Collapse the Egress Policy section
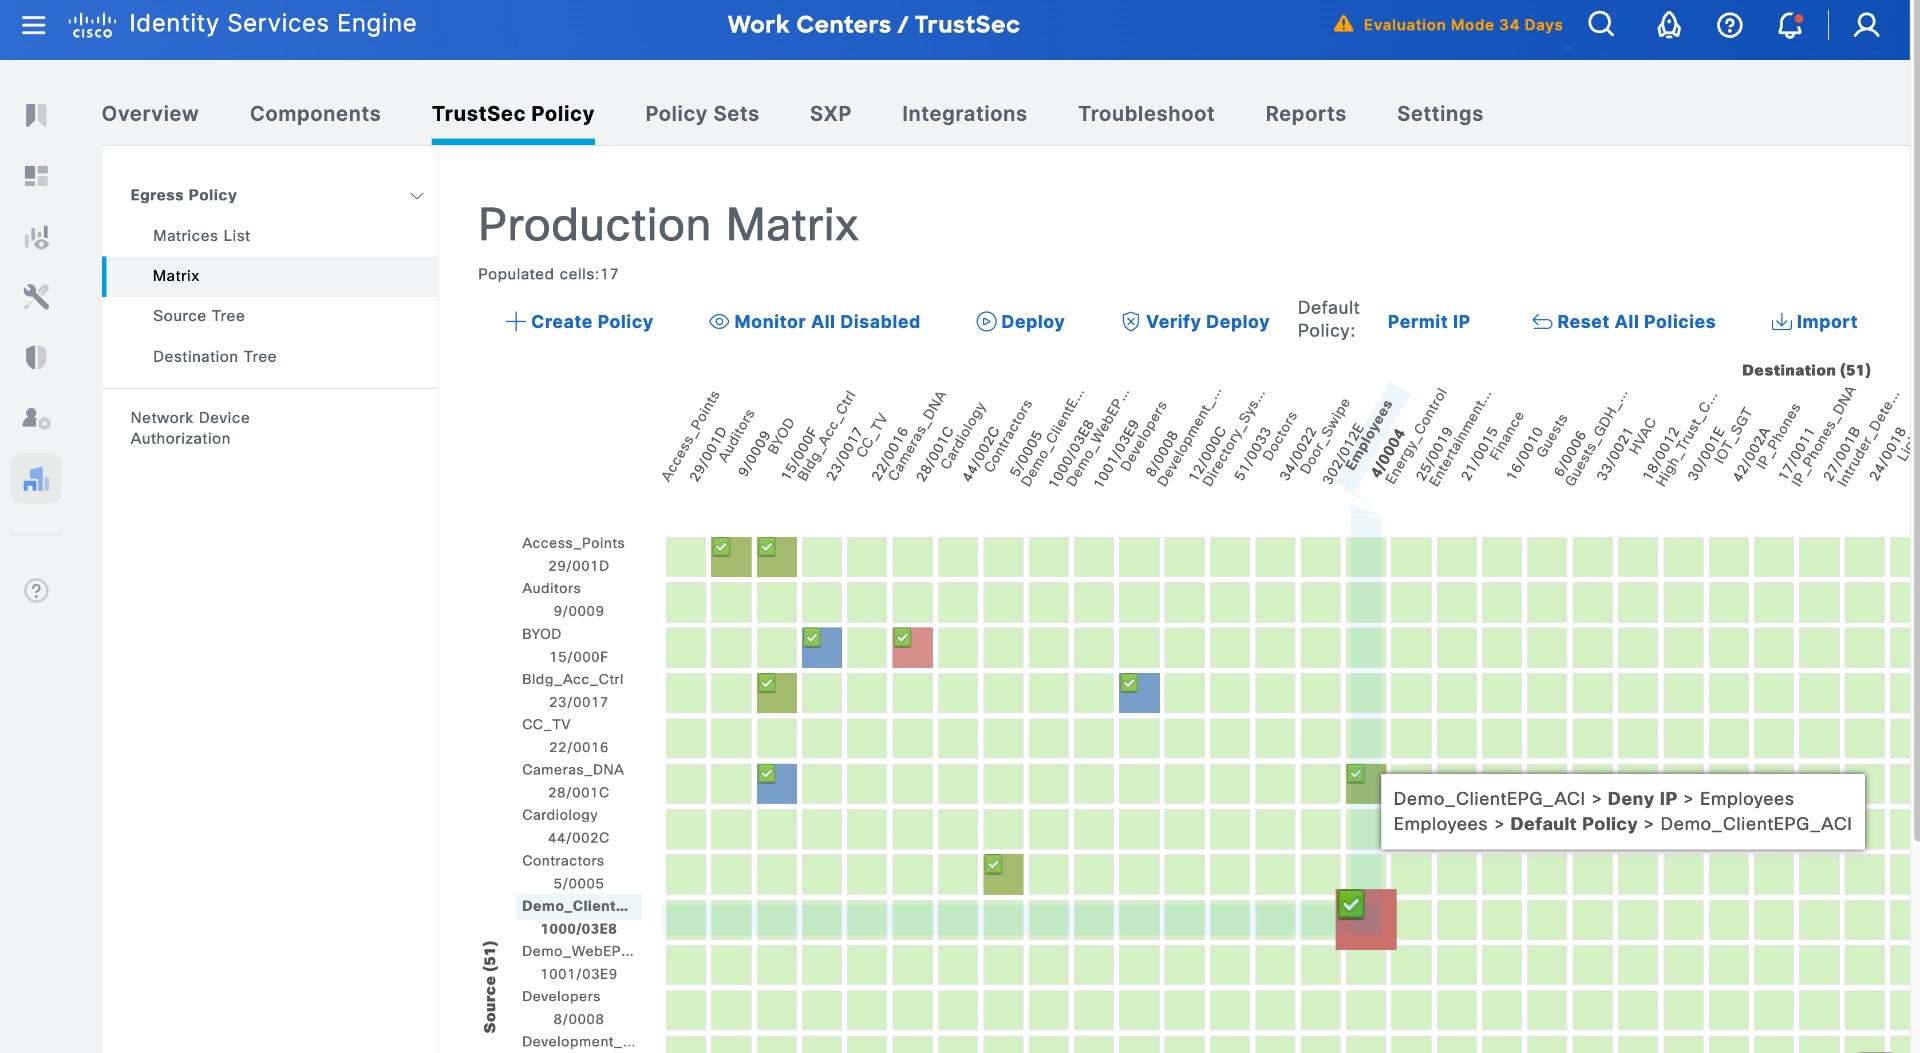 pos(417,195)
